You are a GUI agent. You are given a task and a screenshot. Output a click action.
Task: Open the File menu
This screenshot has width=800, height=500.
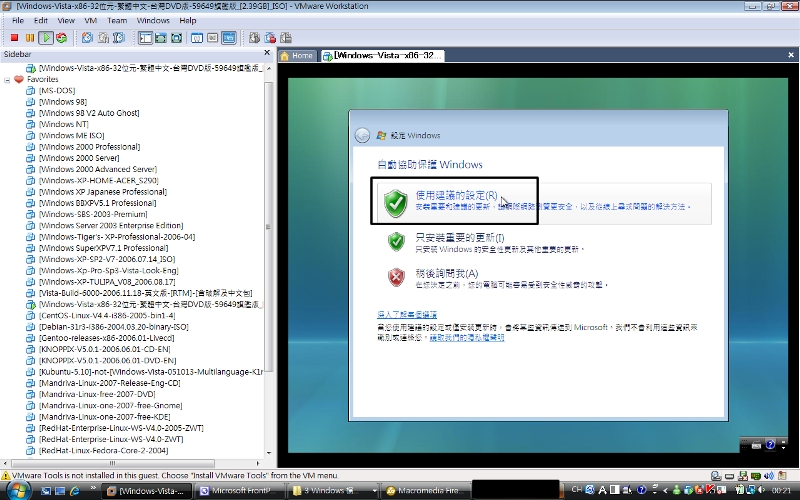pos(18,20)
